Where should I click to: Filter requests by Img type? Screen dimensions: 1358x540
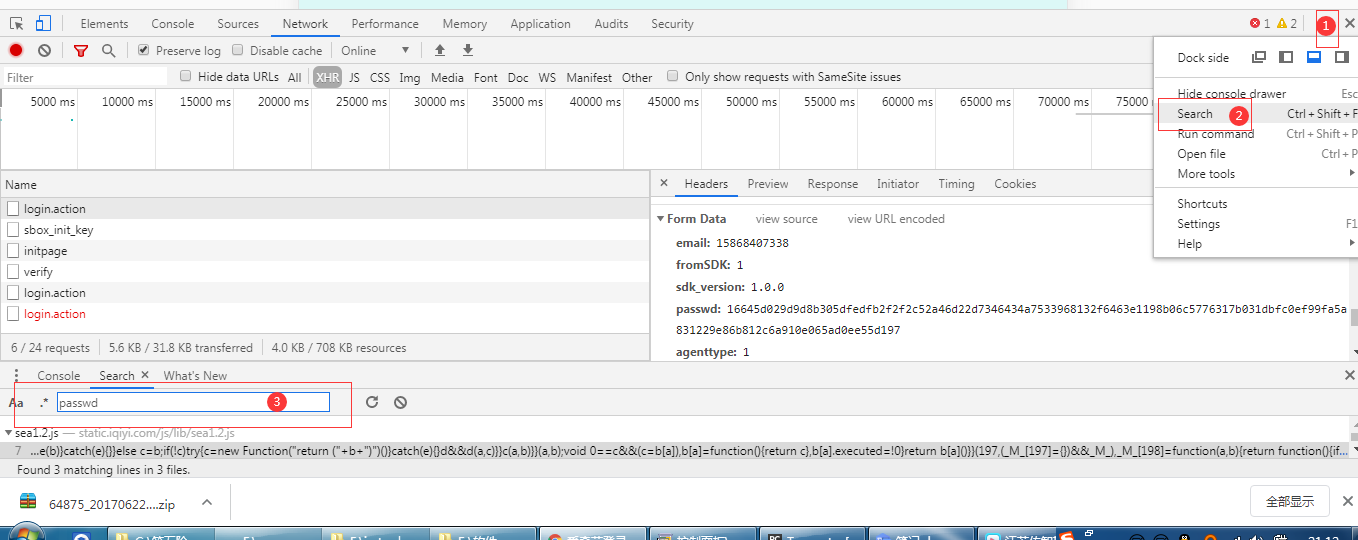tap(410, 77)
